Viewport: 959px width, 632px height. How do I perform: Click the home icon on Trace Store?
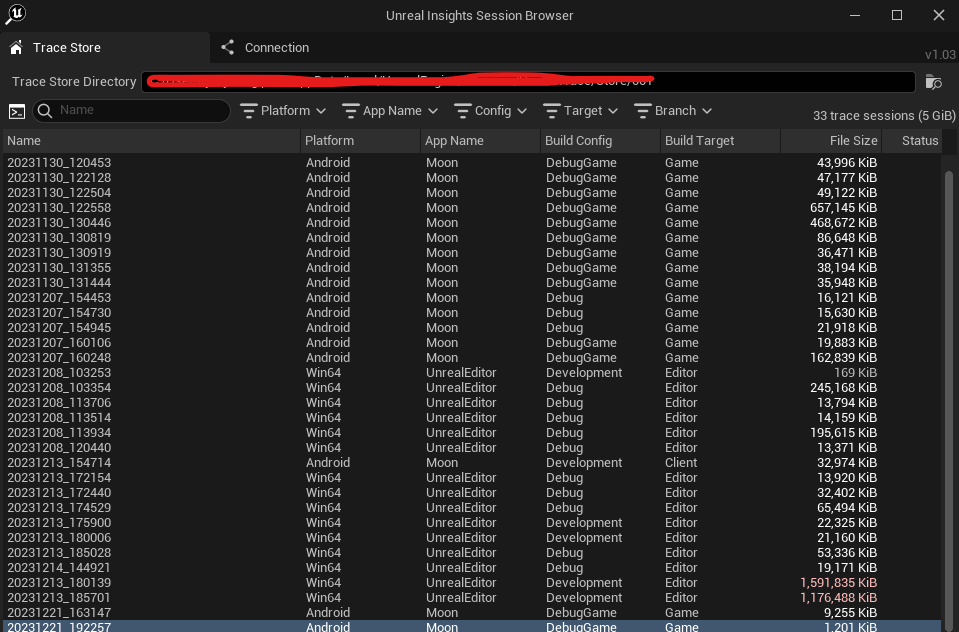click(x=17, y=48)
